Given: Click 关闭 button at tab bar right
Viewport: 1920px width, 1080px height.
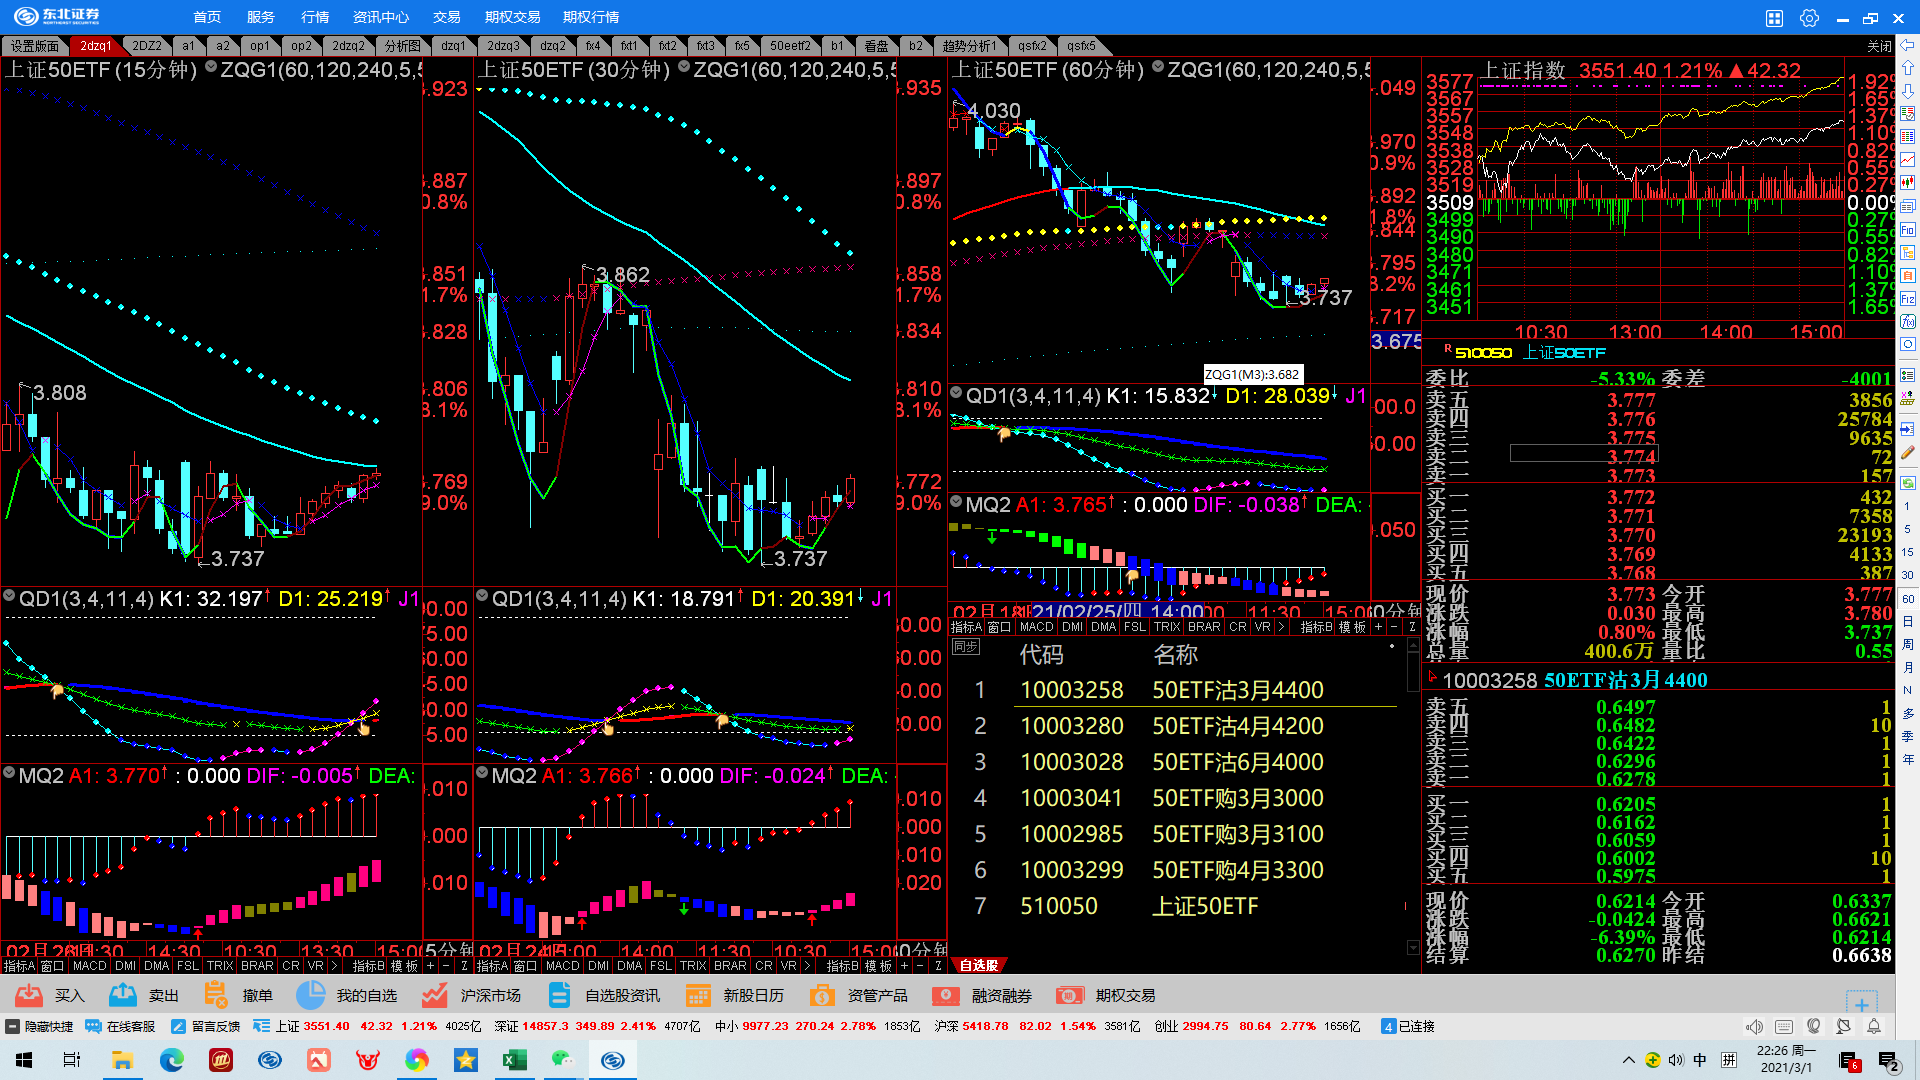Looking at the screenshot, I should [x=1879, y=46].
